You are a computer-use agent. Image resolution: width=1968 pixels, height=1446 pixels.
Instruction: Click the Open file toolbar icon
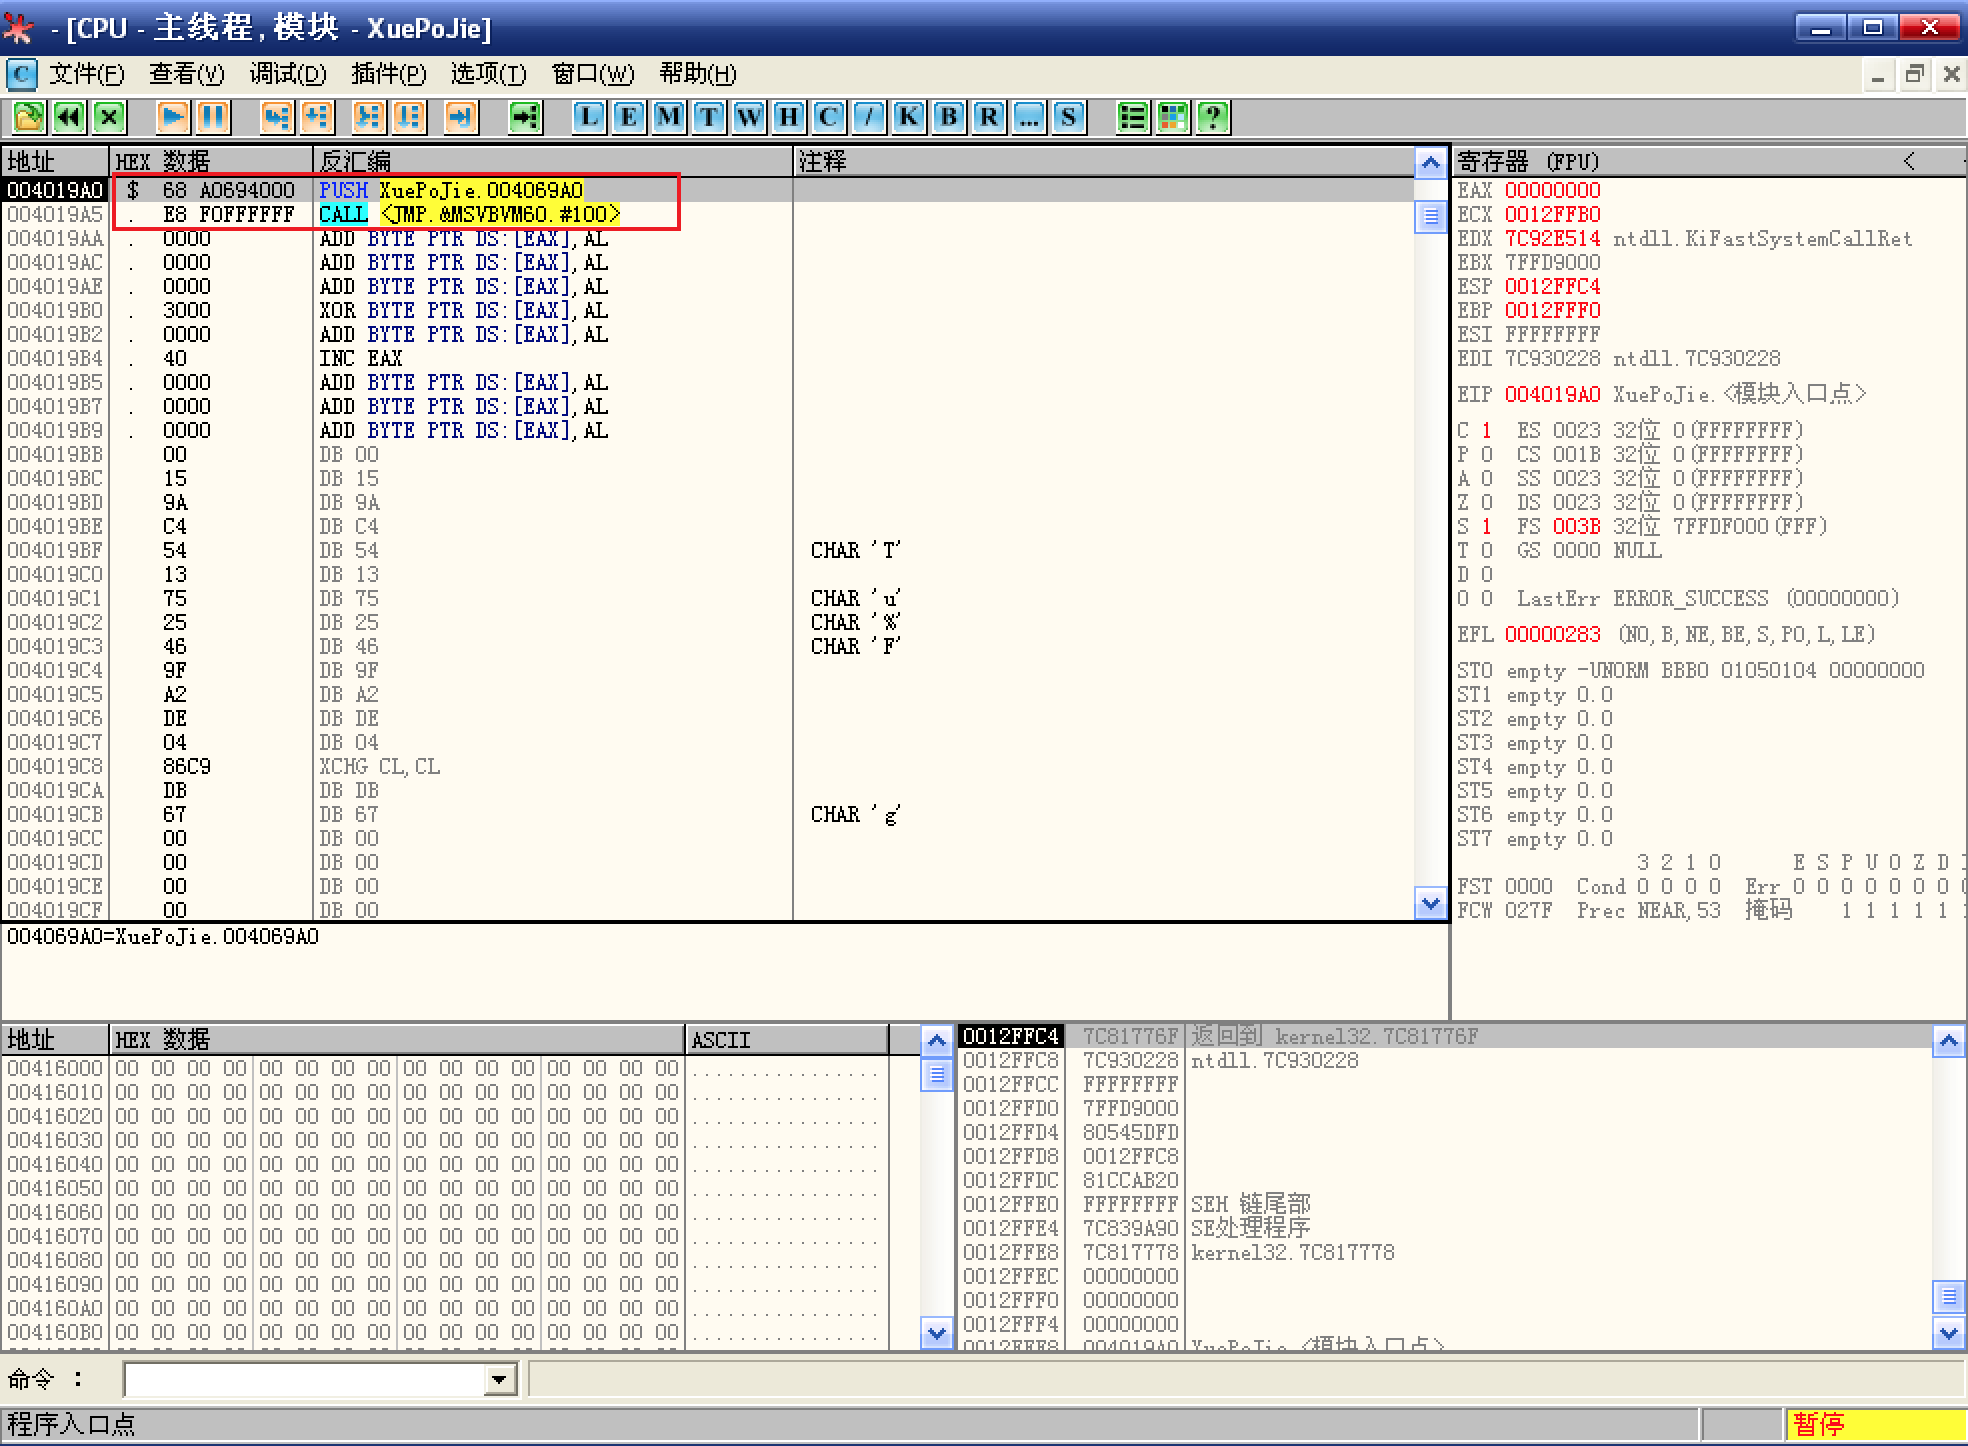(28, 117)
